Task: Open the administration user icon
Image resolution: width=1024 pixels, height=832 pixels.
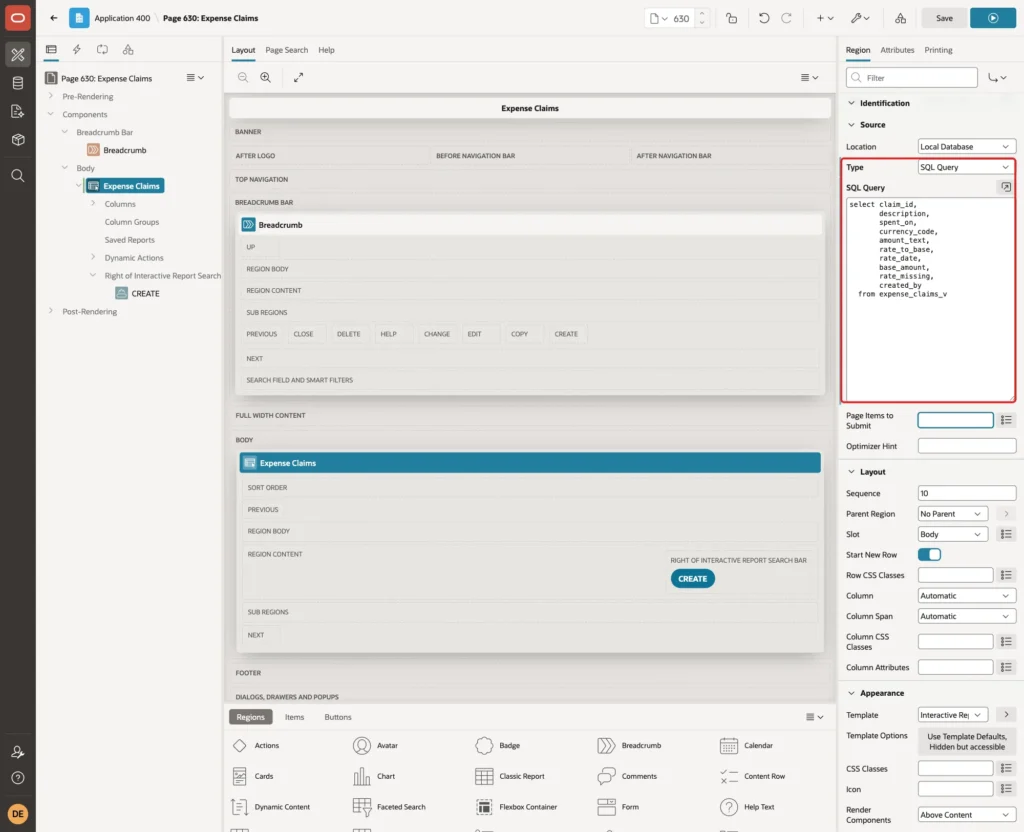Action: pyautogui.click(x=18, y=752)
